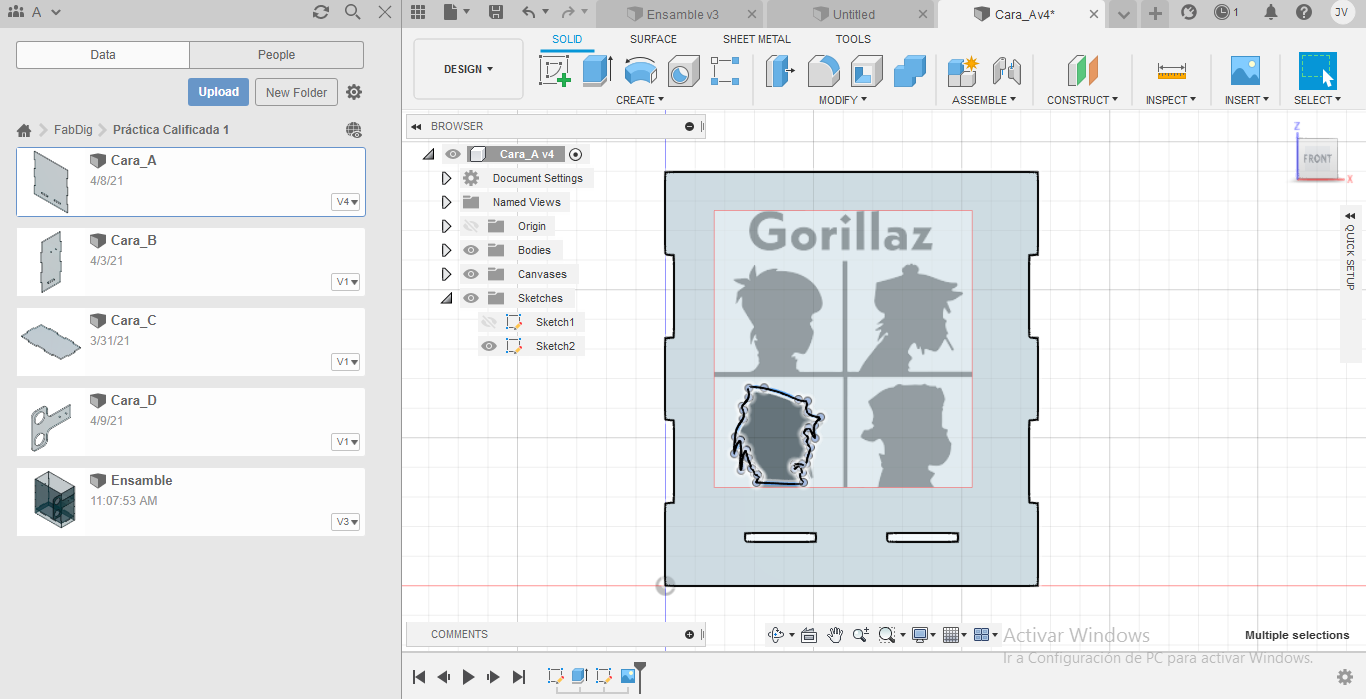Viewport: 1366px width, 699px height.
Task: Jump to the timeline beginning
Action: 419,677
